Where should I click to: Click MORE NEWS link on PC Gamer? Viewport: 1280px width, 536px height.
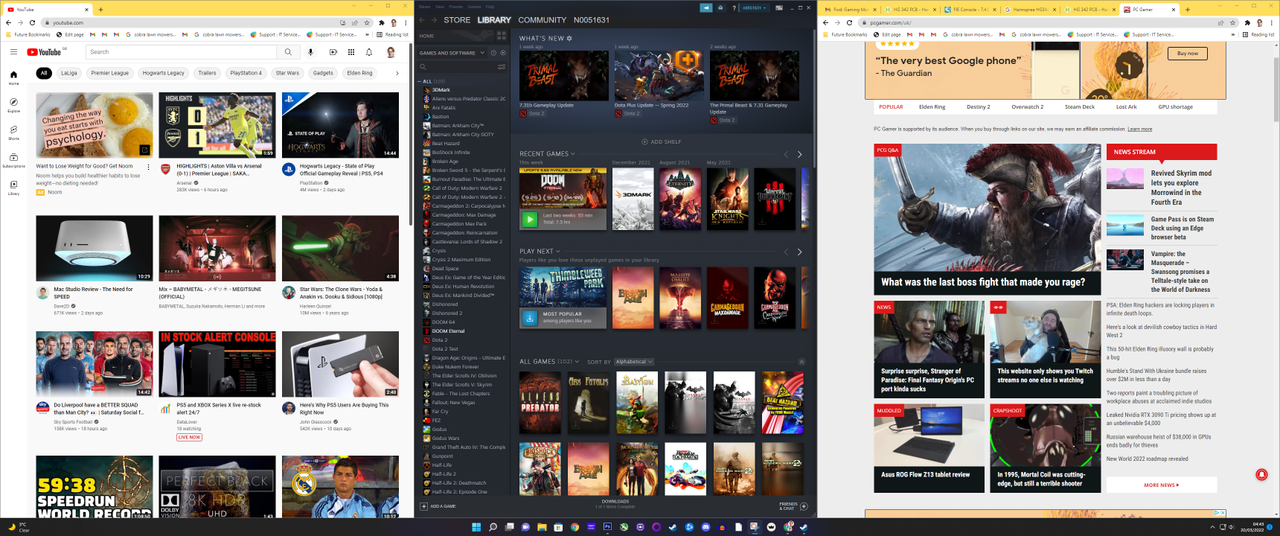1161,485
